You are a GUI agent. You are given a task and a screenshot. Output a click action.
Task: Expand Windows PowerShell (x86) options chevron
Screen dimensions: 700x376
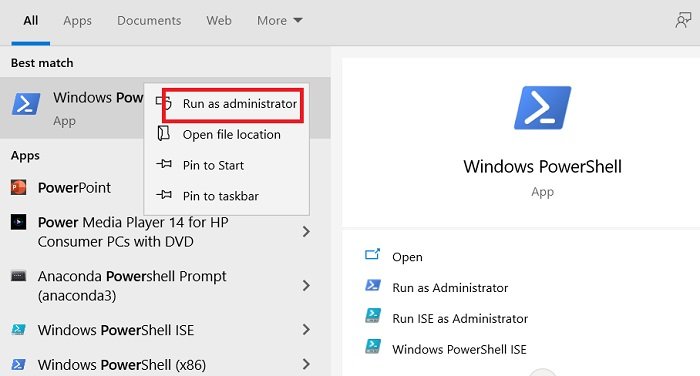pyautogui.click(x=306, y=364)
